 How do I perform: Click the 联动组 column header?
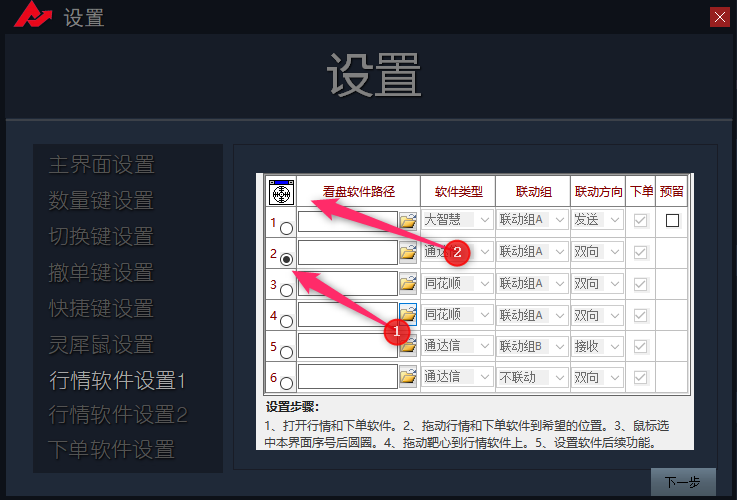[533, 192]
